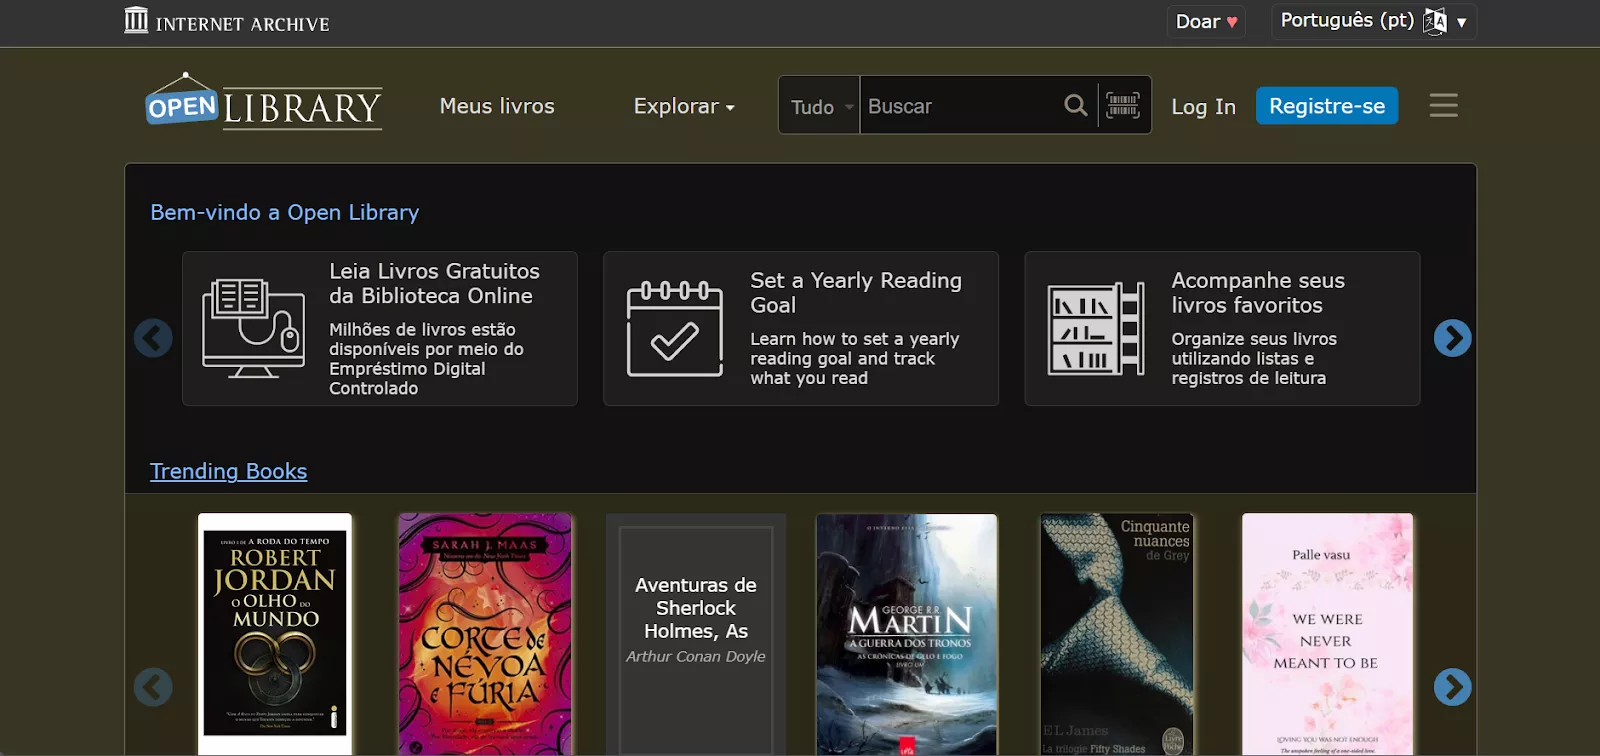
Task: Open the Meus livros menu
Action: (497, 106)
